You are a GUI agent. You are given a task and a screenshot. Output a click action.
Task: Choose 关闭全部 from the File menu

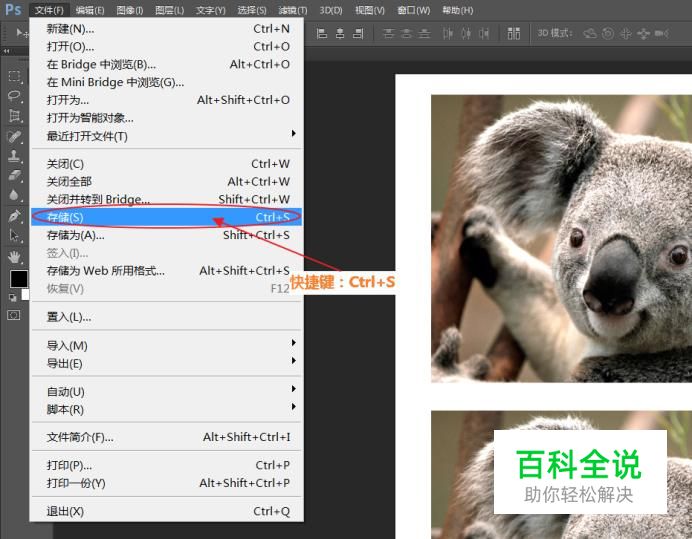tap(167, 181)
